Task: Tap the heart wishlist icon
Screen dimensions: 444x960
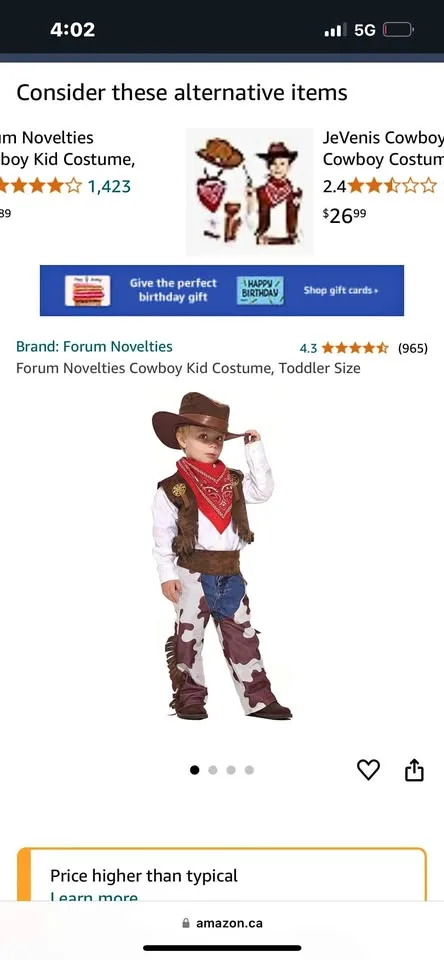Action: coord(368,770)
